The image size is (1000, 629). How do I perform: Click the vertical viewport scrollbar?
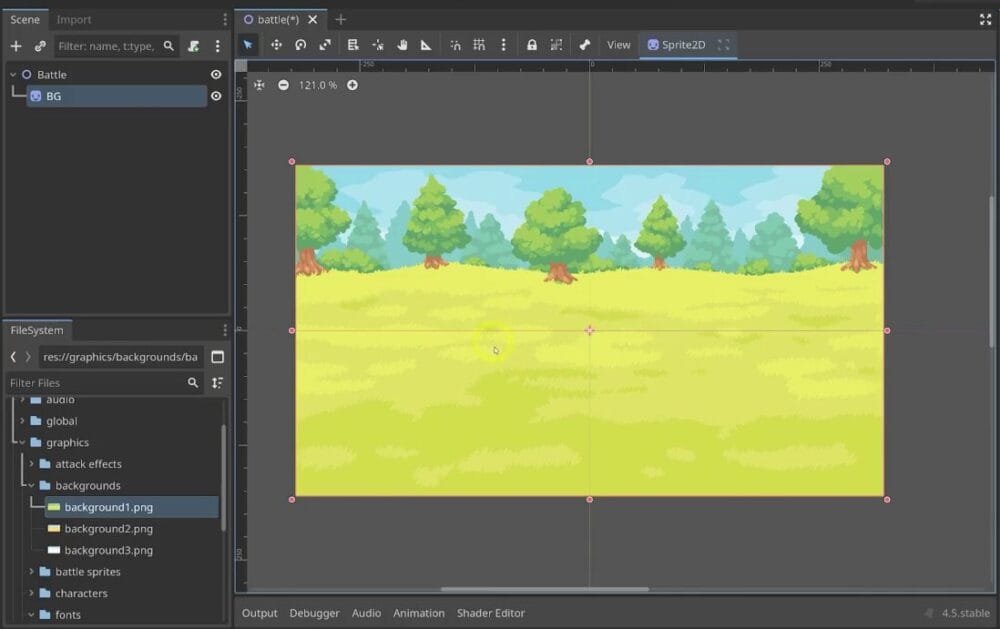(x=991, y=272)
